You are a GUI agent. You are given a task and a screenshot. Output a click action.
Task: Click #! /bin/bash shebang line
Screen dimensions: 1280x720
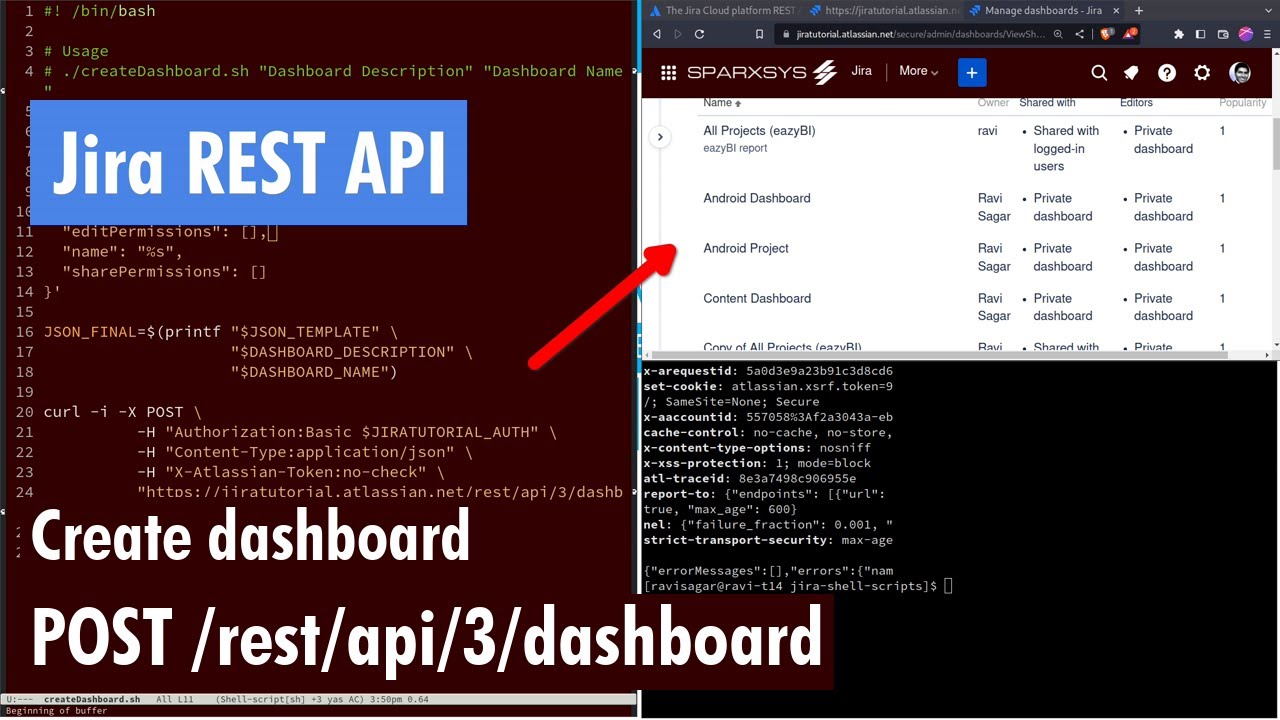click(x=99, y=11)
